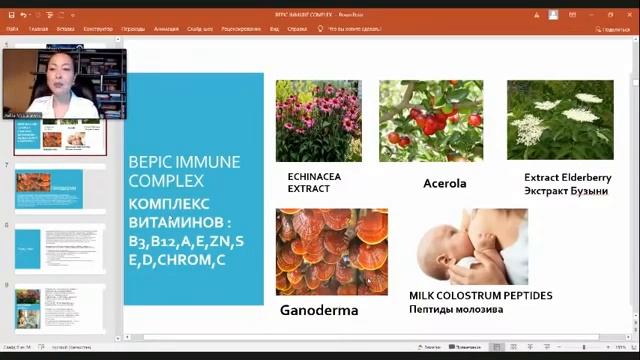Click the zoom slider handle in status bar

click(x=584, y=347)
